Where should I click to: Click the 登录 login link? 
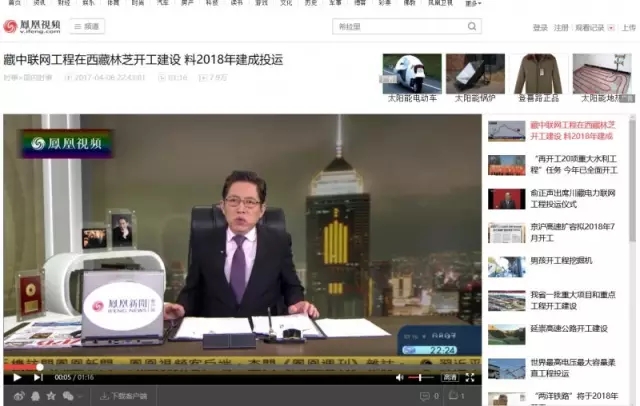tap(540, 28)
